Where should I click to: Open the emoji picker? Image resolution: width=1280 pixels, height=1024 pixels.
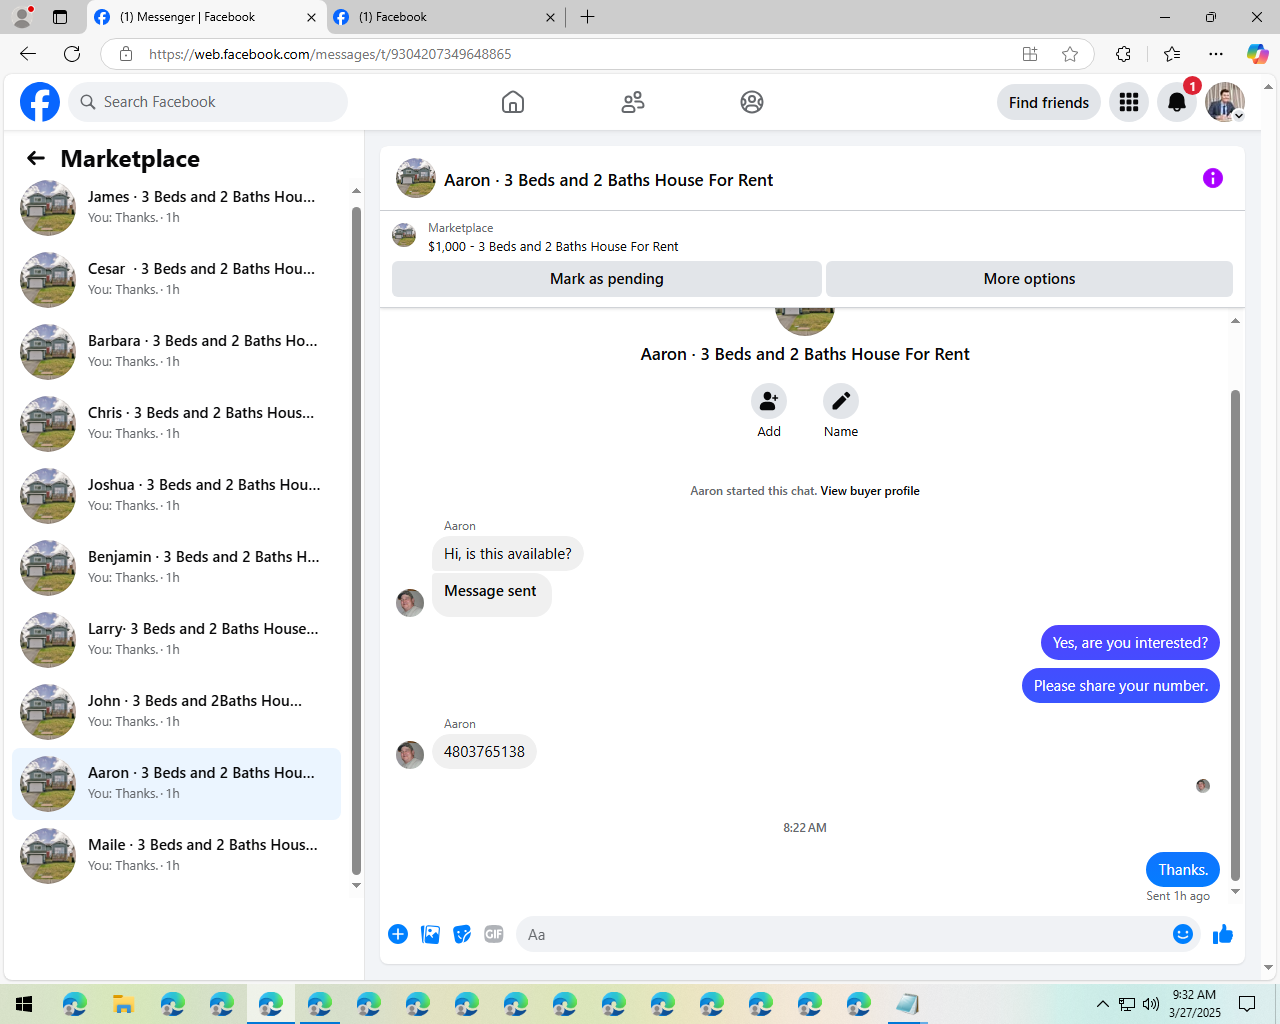1183,934
